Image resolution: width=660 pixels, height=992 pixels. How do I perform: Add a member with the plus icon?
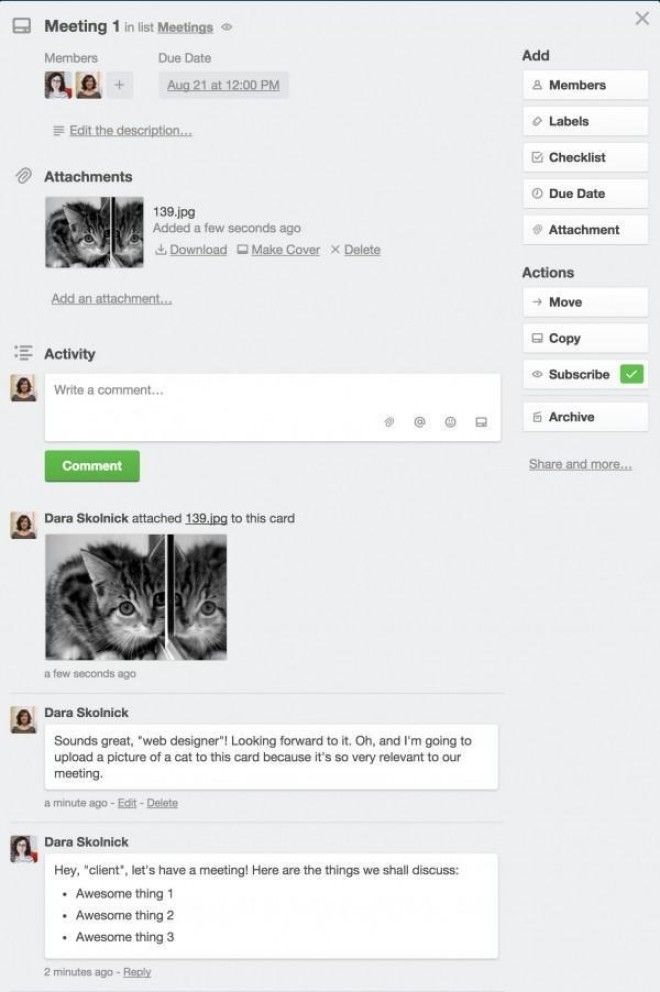[x=120, y=85]
